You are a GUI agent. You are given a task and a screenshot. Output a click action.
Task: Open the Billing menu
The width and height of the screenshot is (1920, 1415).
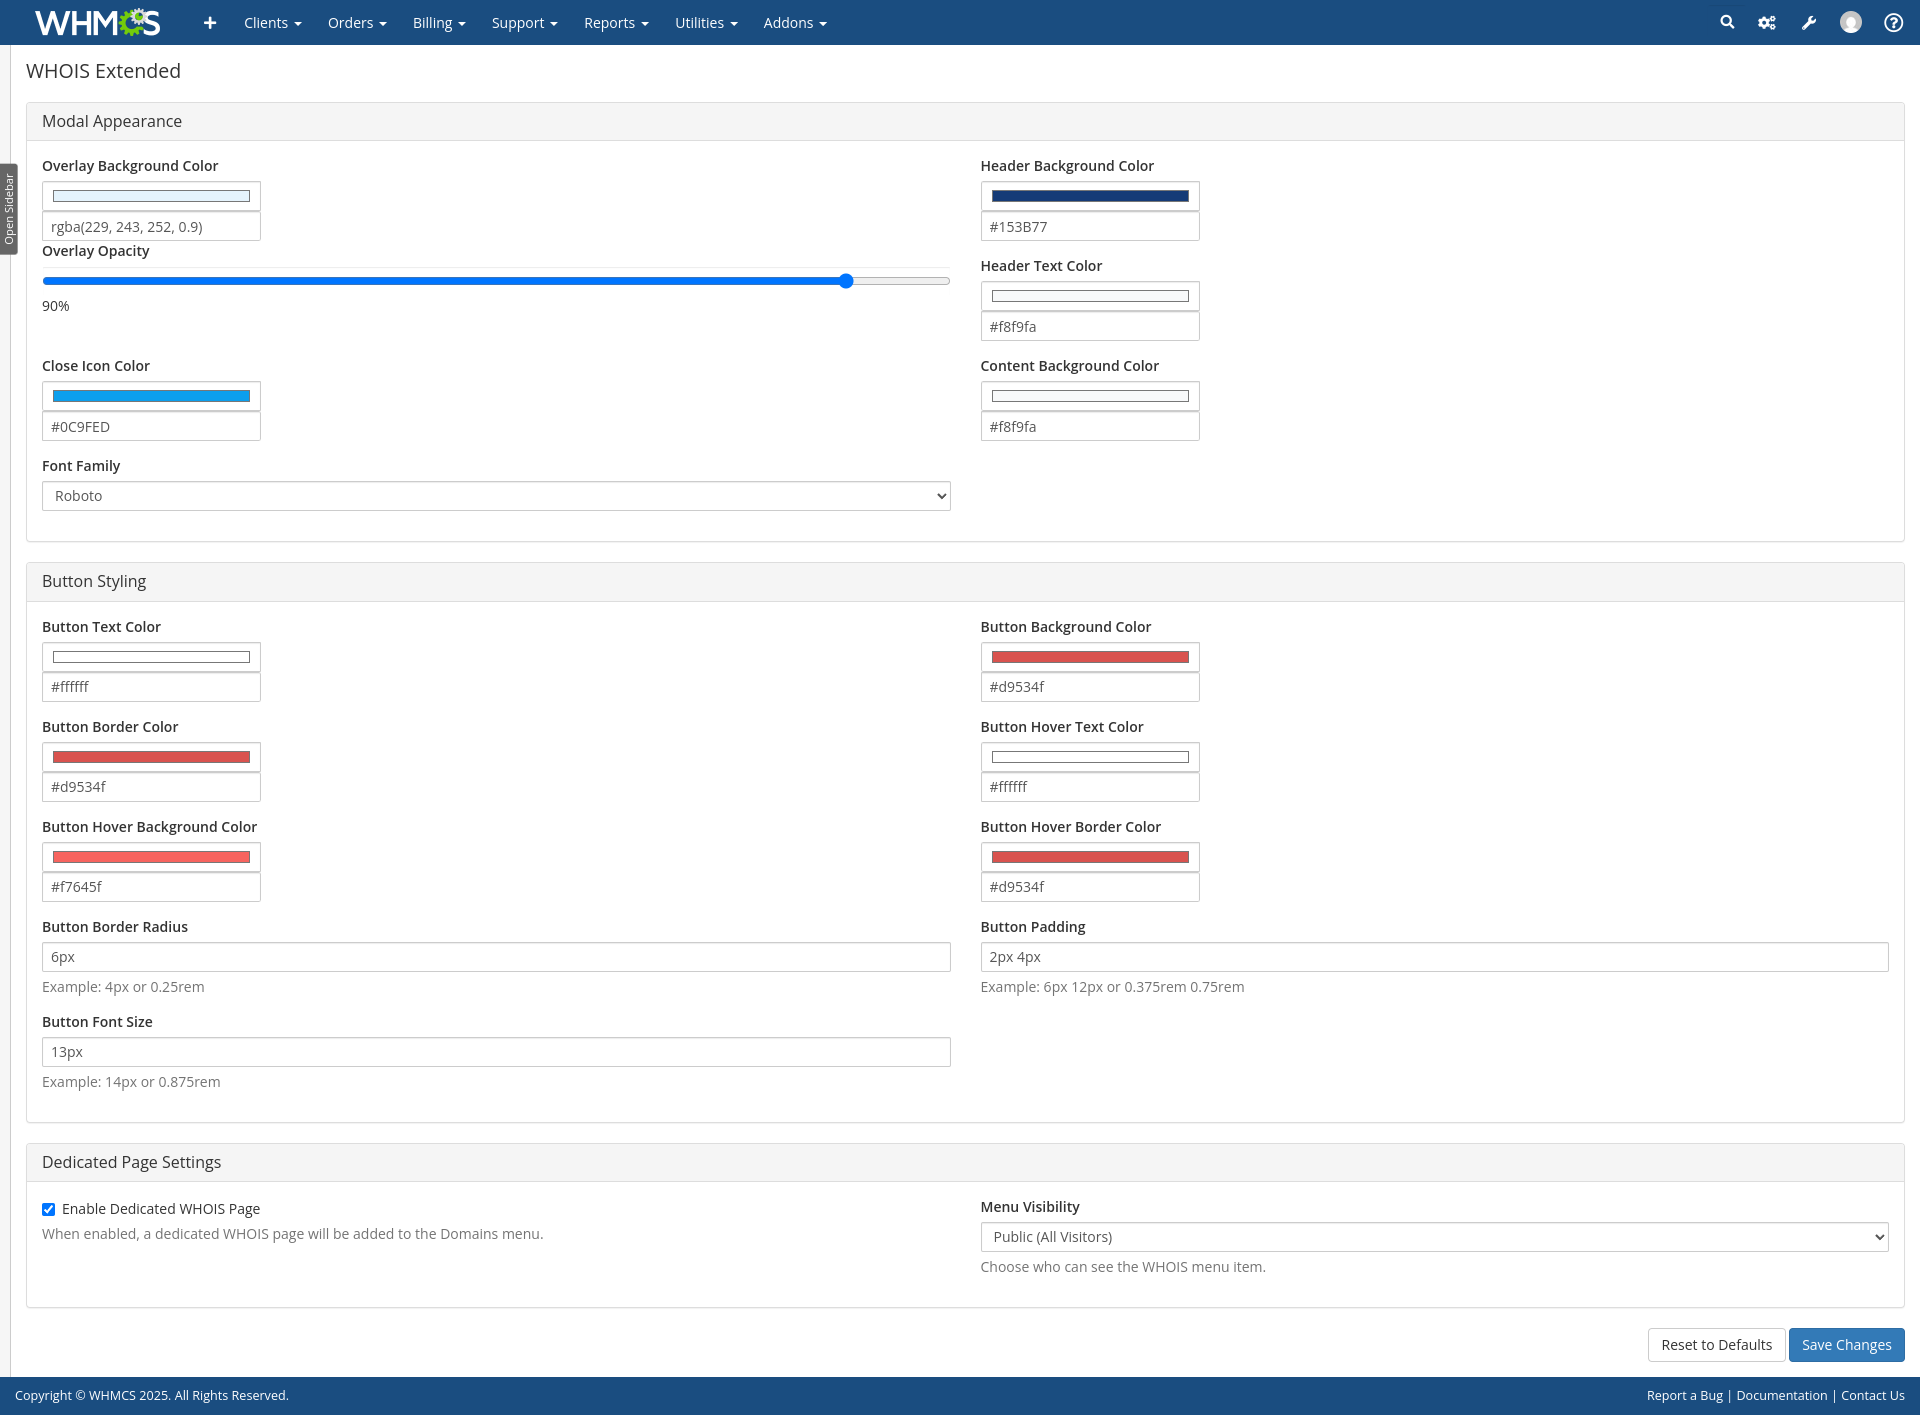439,23
